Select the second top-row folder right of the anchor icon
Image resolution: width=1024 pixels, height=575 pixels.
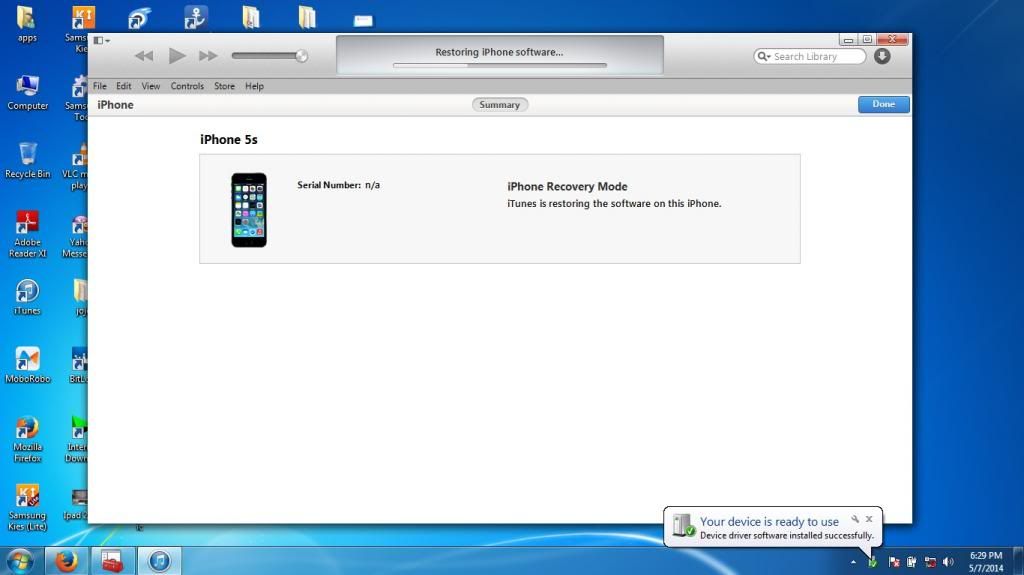(307, 18)
